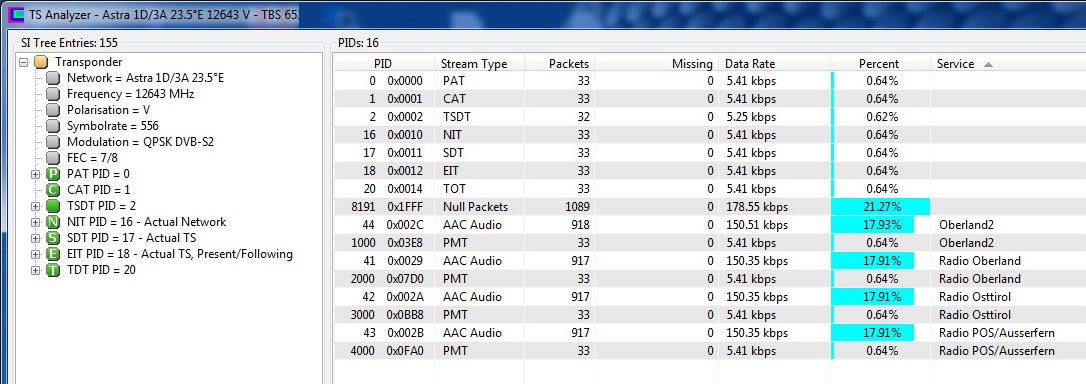The image size is (1086, 384).
Task: Select the TOT row PID 0x0014
Action: tap(710, 189)
